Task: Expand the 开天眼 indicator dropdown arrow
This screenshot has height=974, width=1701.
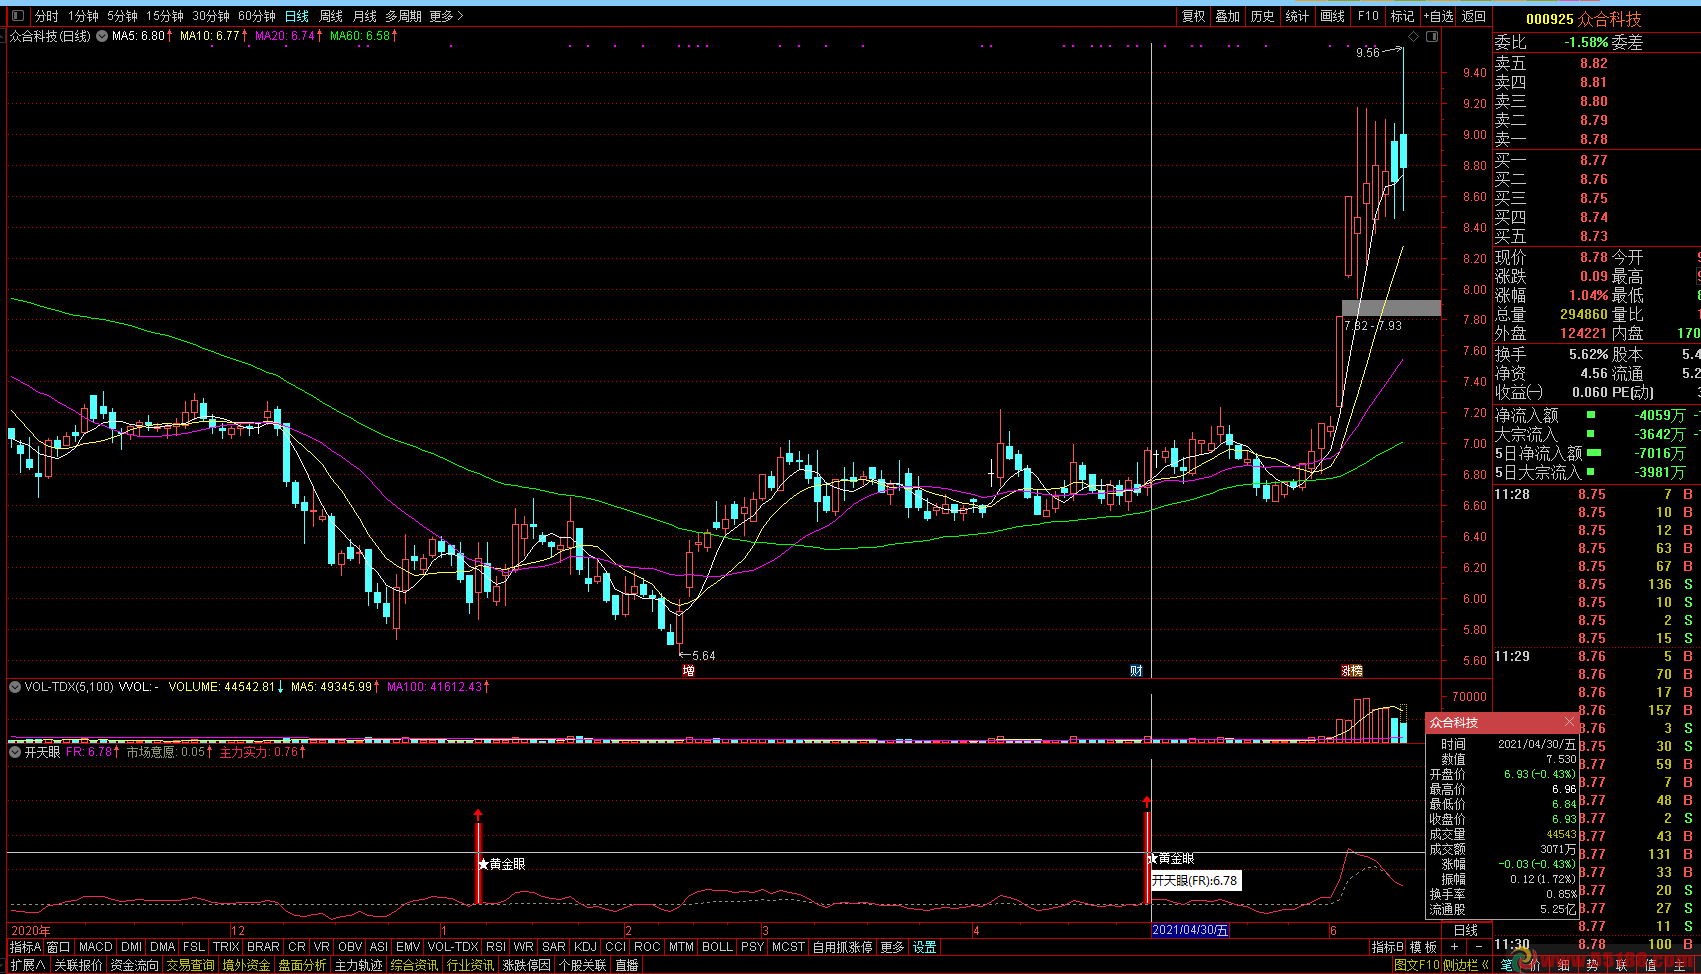Action: coord(15,752)
